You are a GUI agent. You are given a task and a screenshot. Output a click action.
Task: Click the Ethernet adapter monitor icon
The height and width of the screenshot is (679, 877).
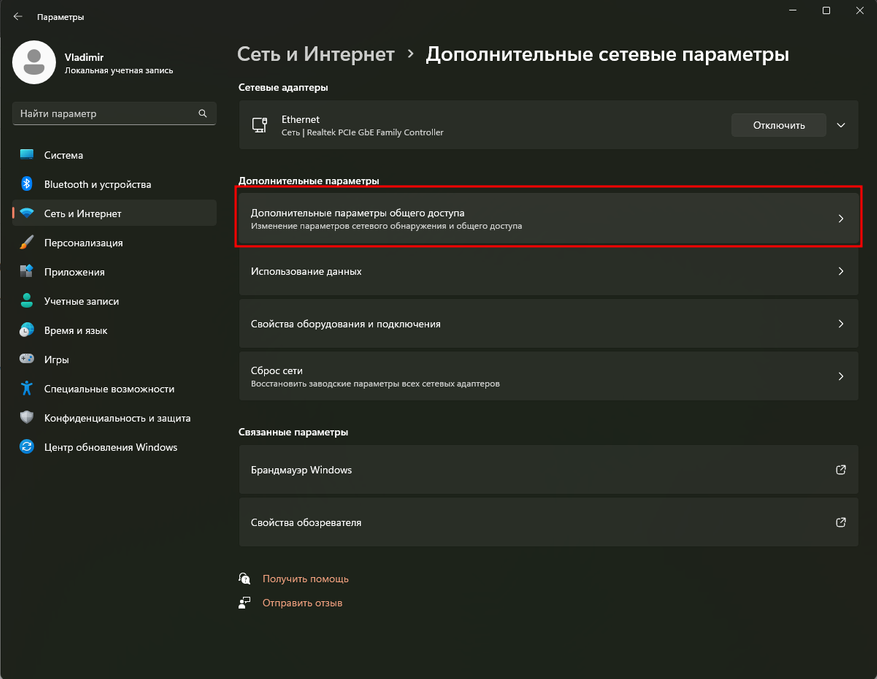260,125
